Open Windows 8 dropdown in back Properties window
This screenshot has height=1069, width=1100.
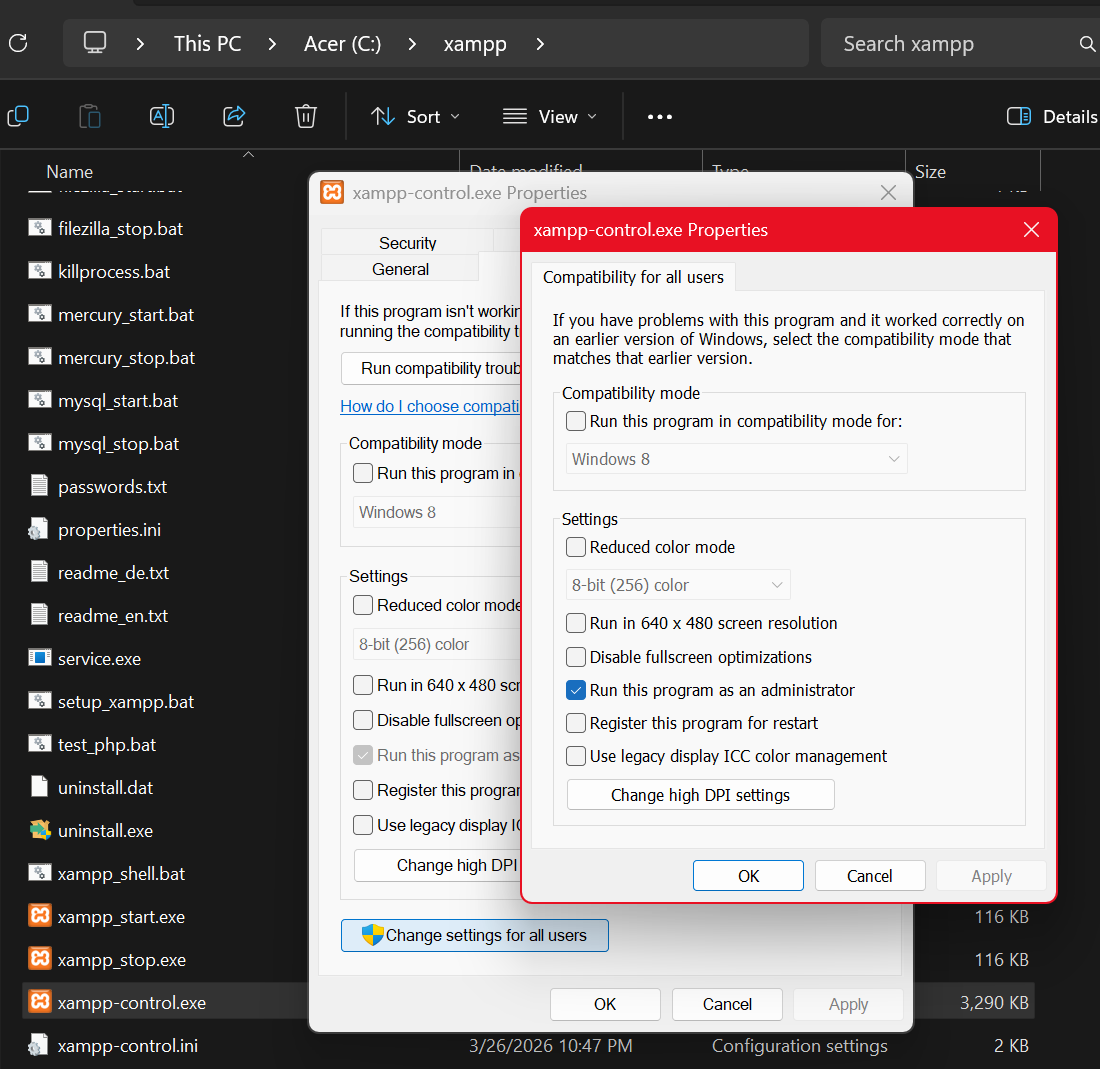tap(436, 512)
